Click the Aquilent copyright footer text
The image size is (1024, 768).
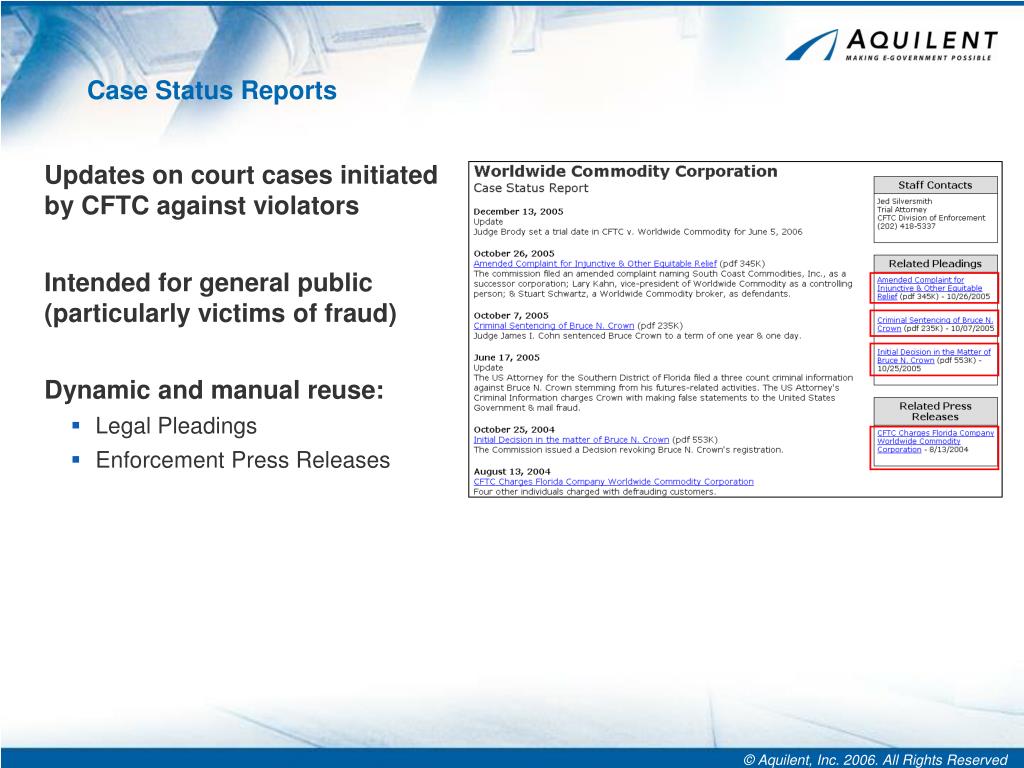pos(875,760)
